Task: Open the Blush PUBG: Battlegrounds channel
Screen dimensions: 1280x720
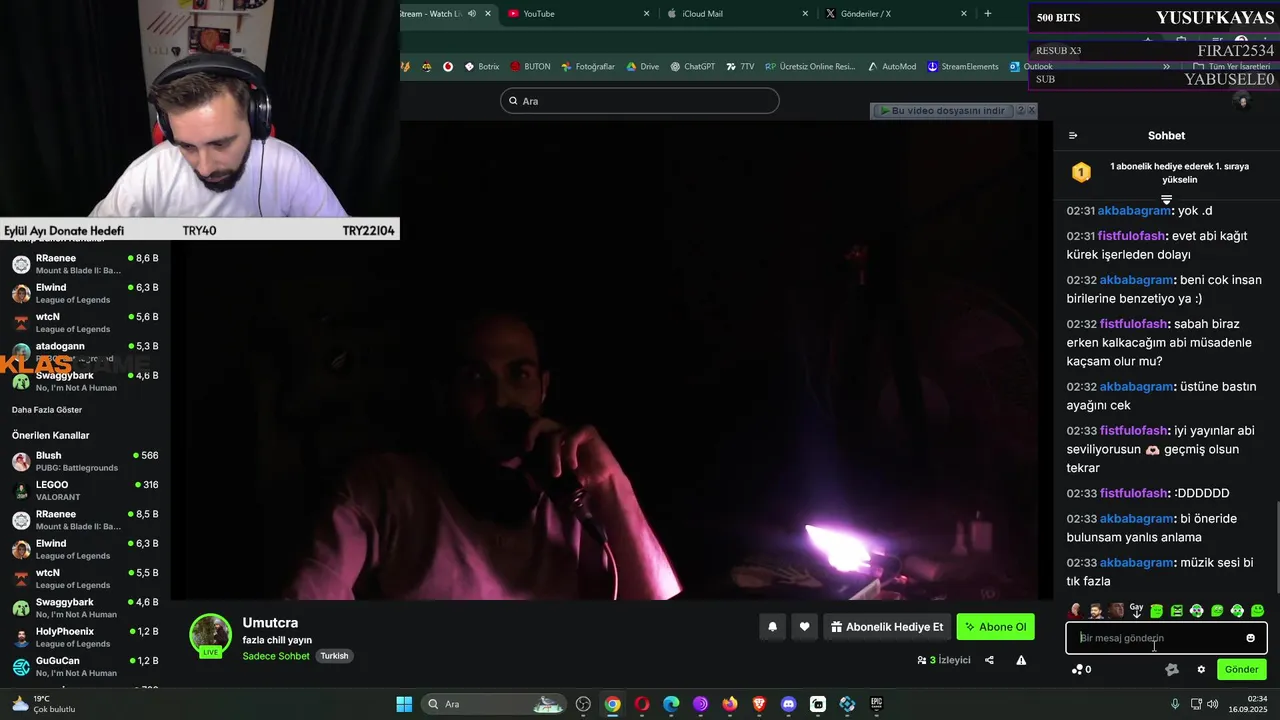Action: click(85, 461)
